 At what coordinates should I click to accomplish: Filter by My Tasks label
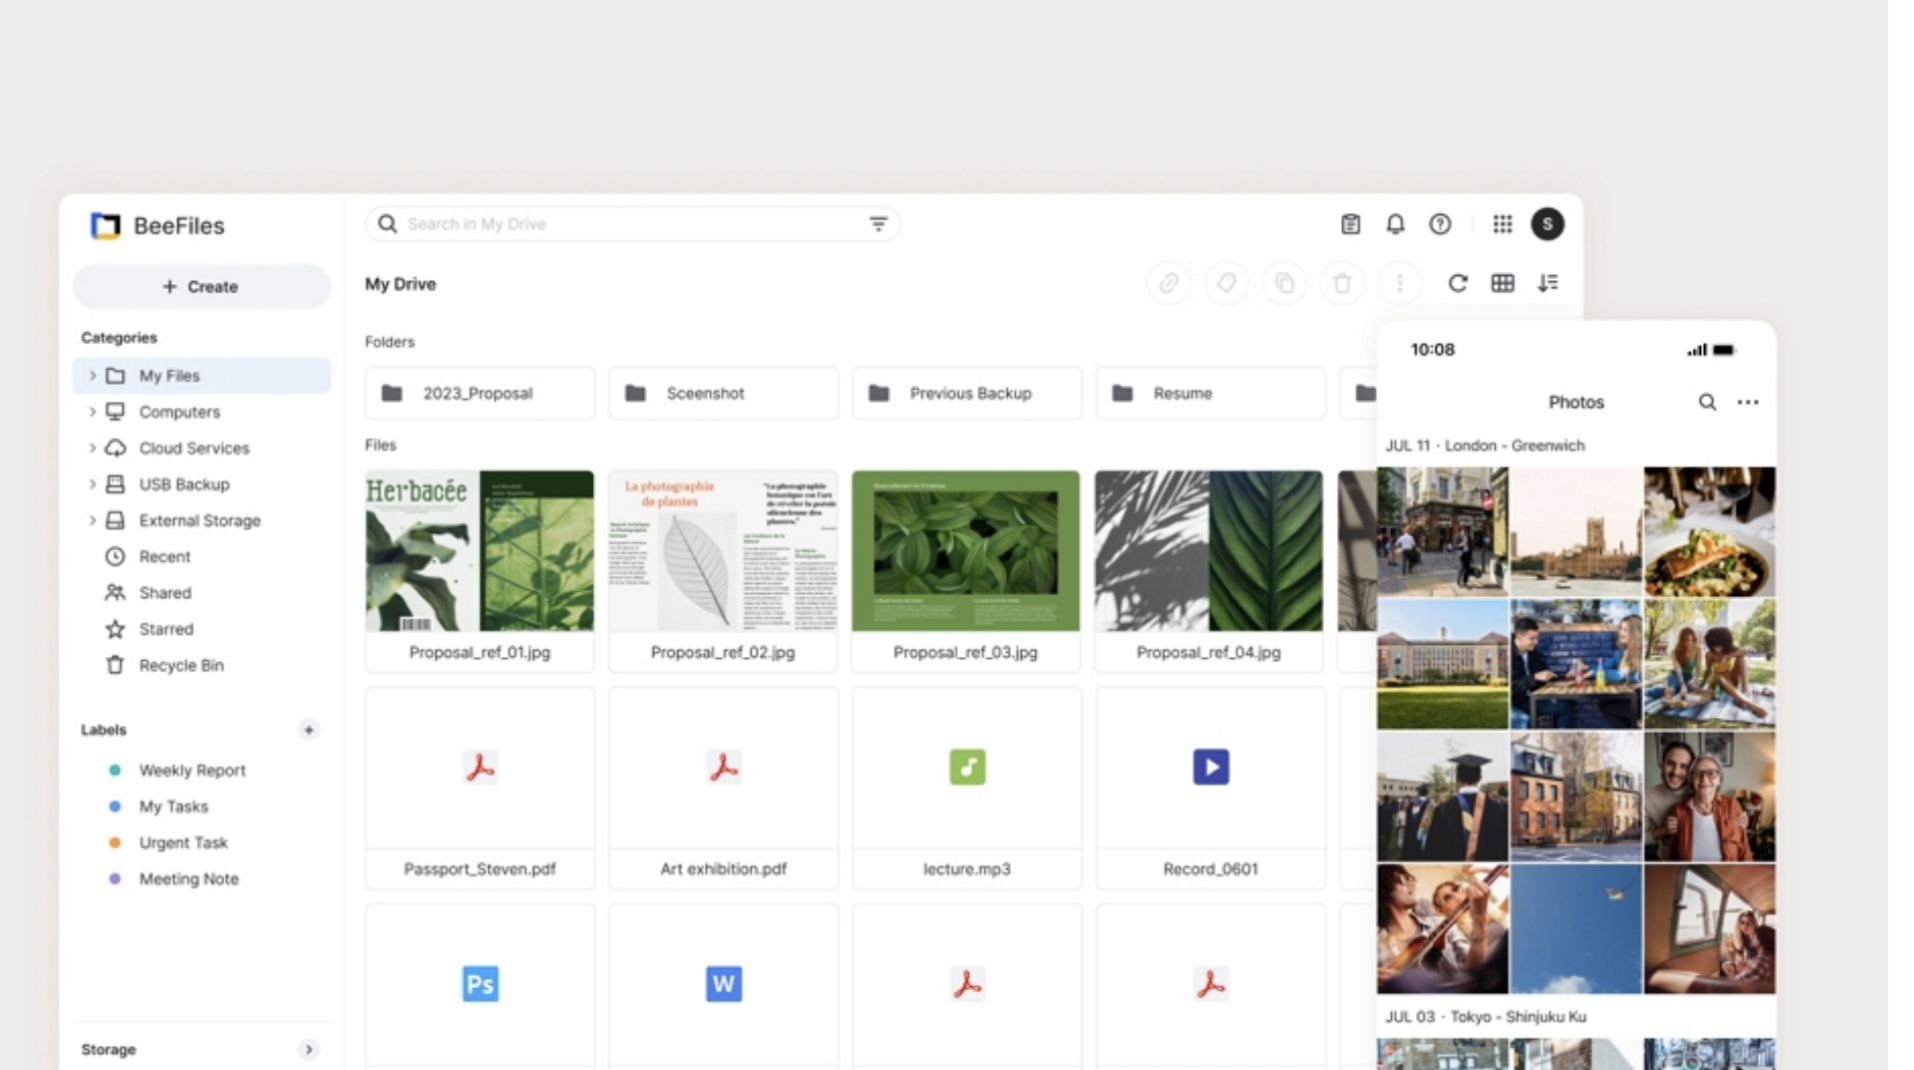[x=173, y=806]
